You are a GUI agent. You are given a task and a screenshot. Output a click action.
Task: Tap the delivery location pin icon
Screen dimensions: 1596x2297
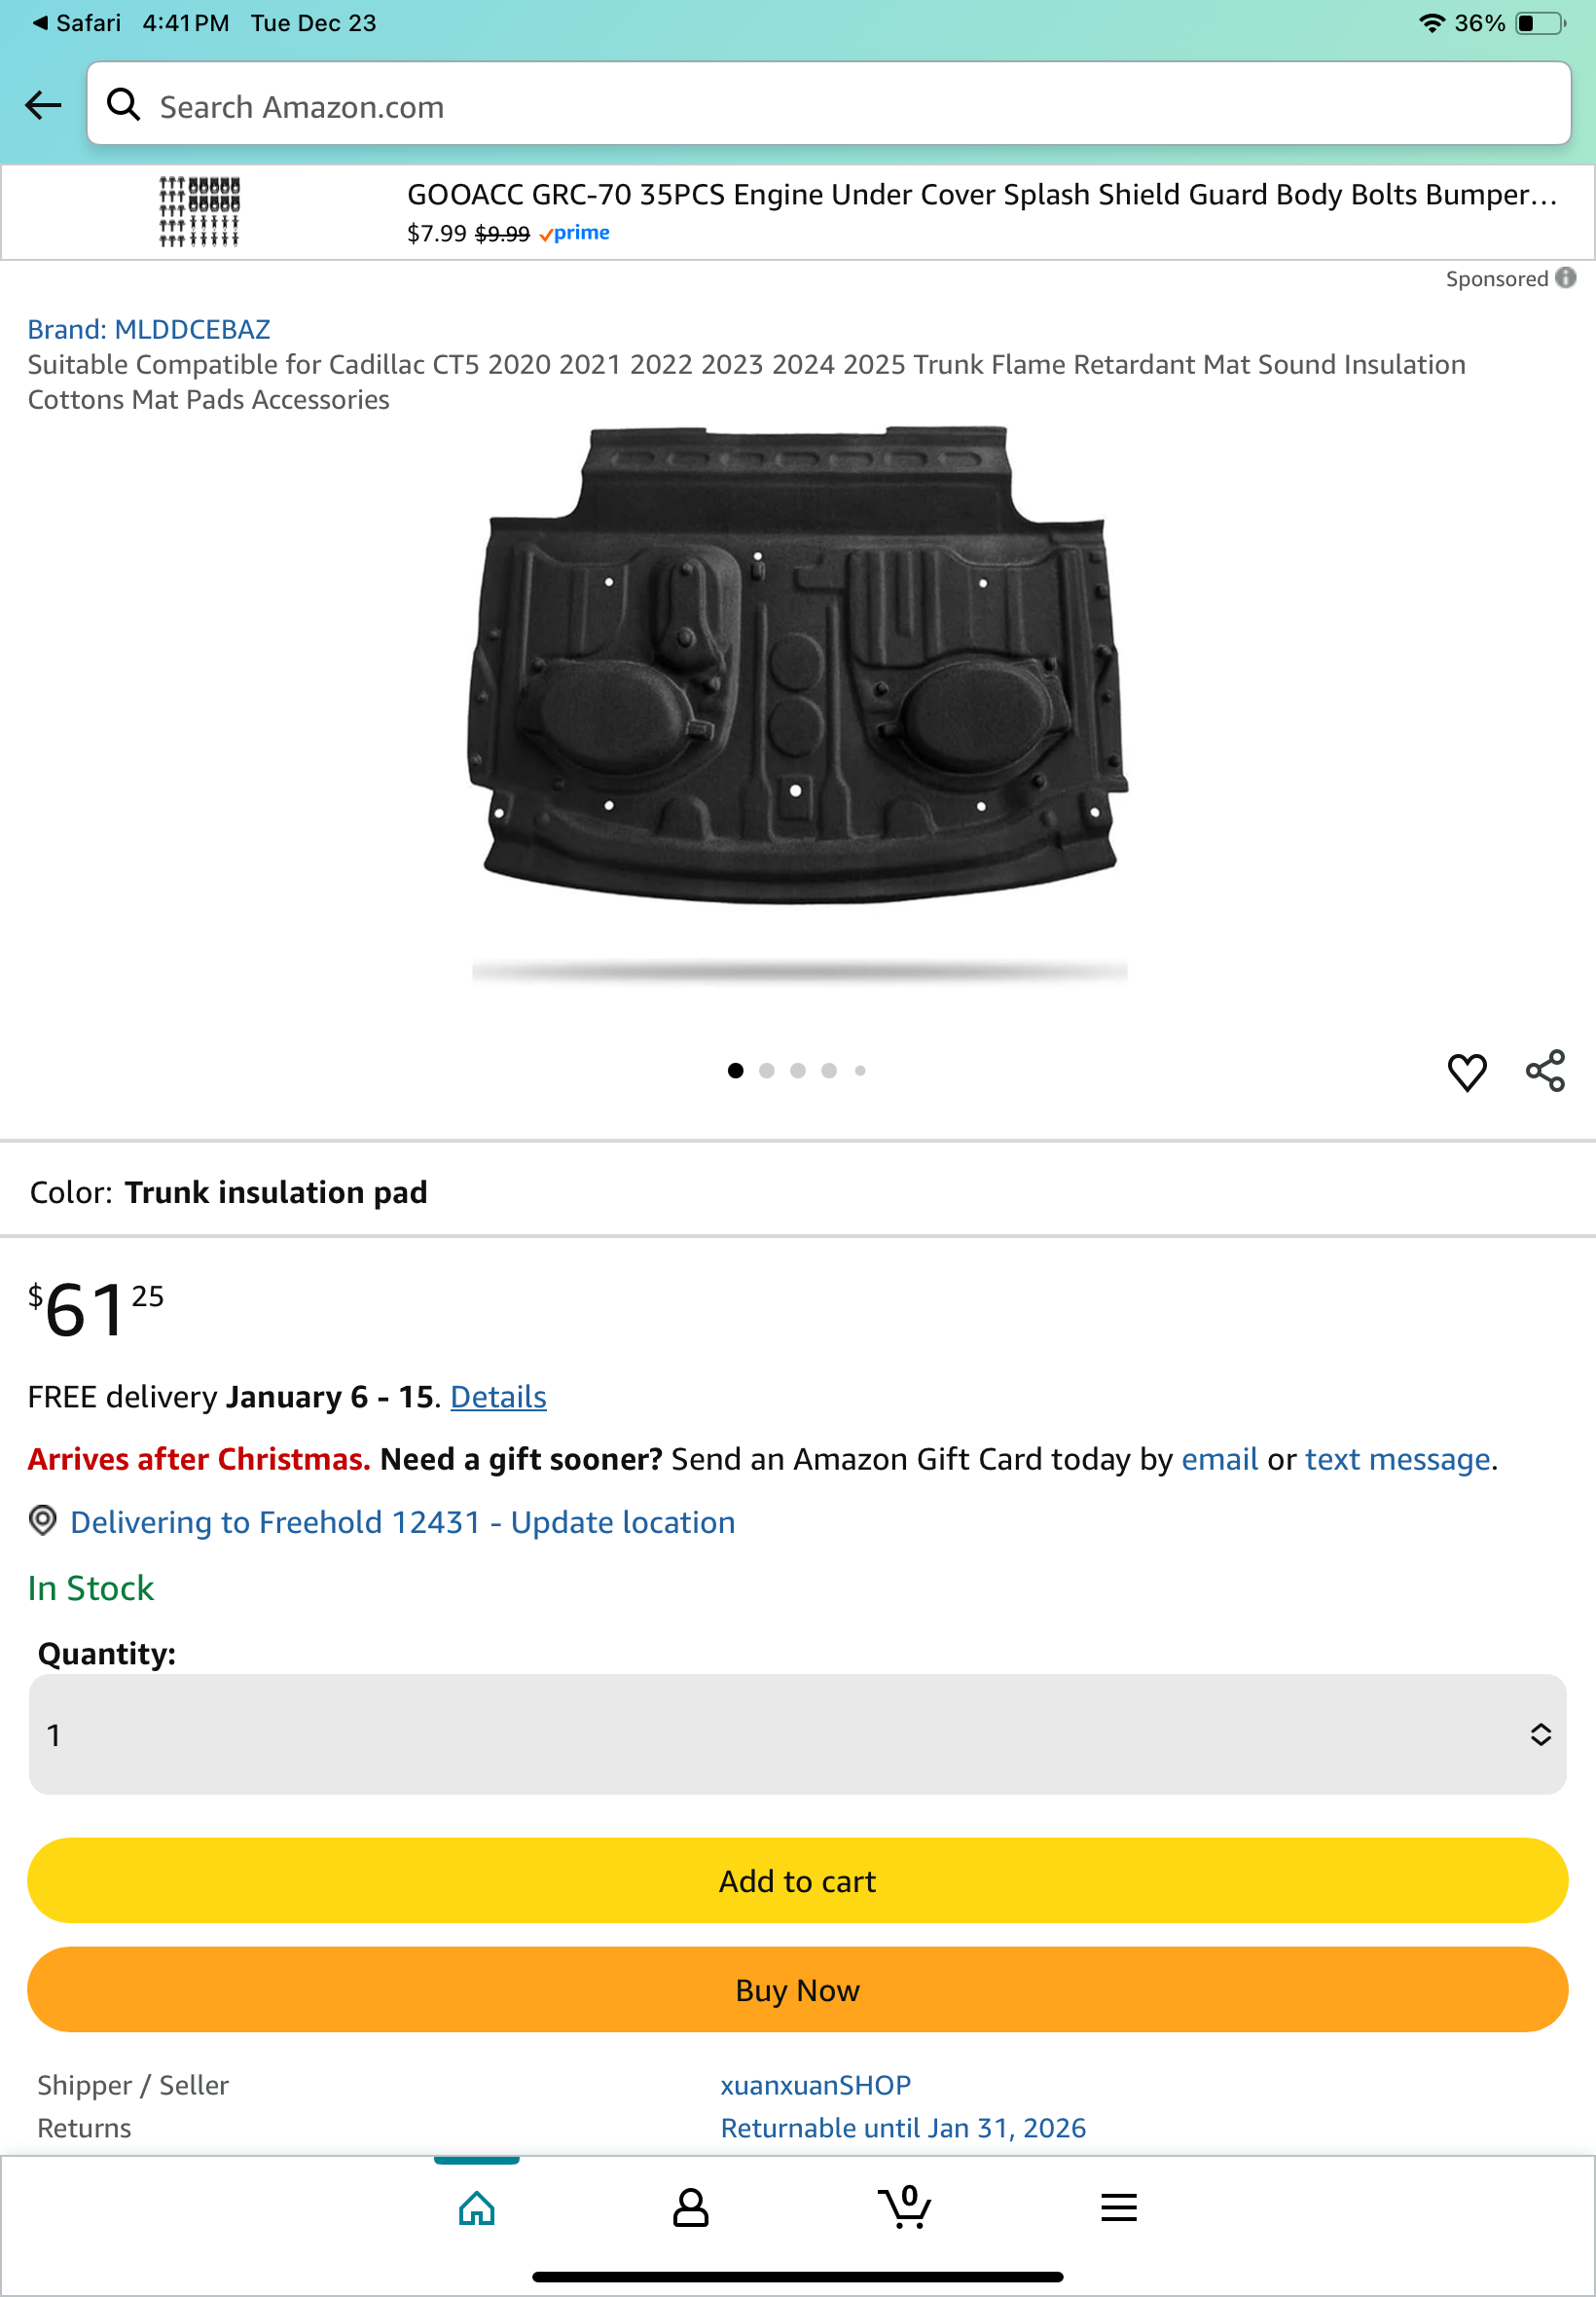42,1521
